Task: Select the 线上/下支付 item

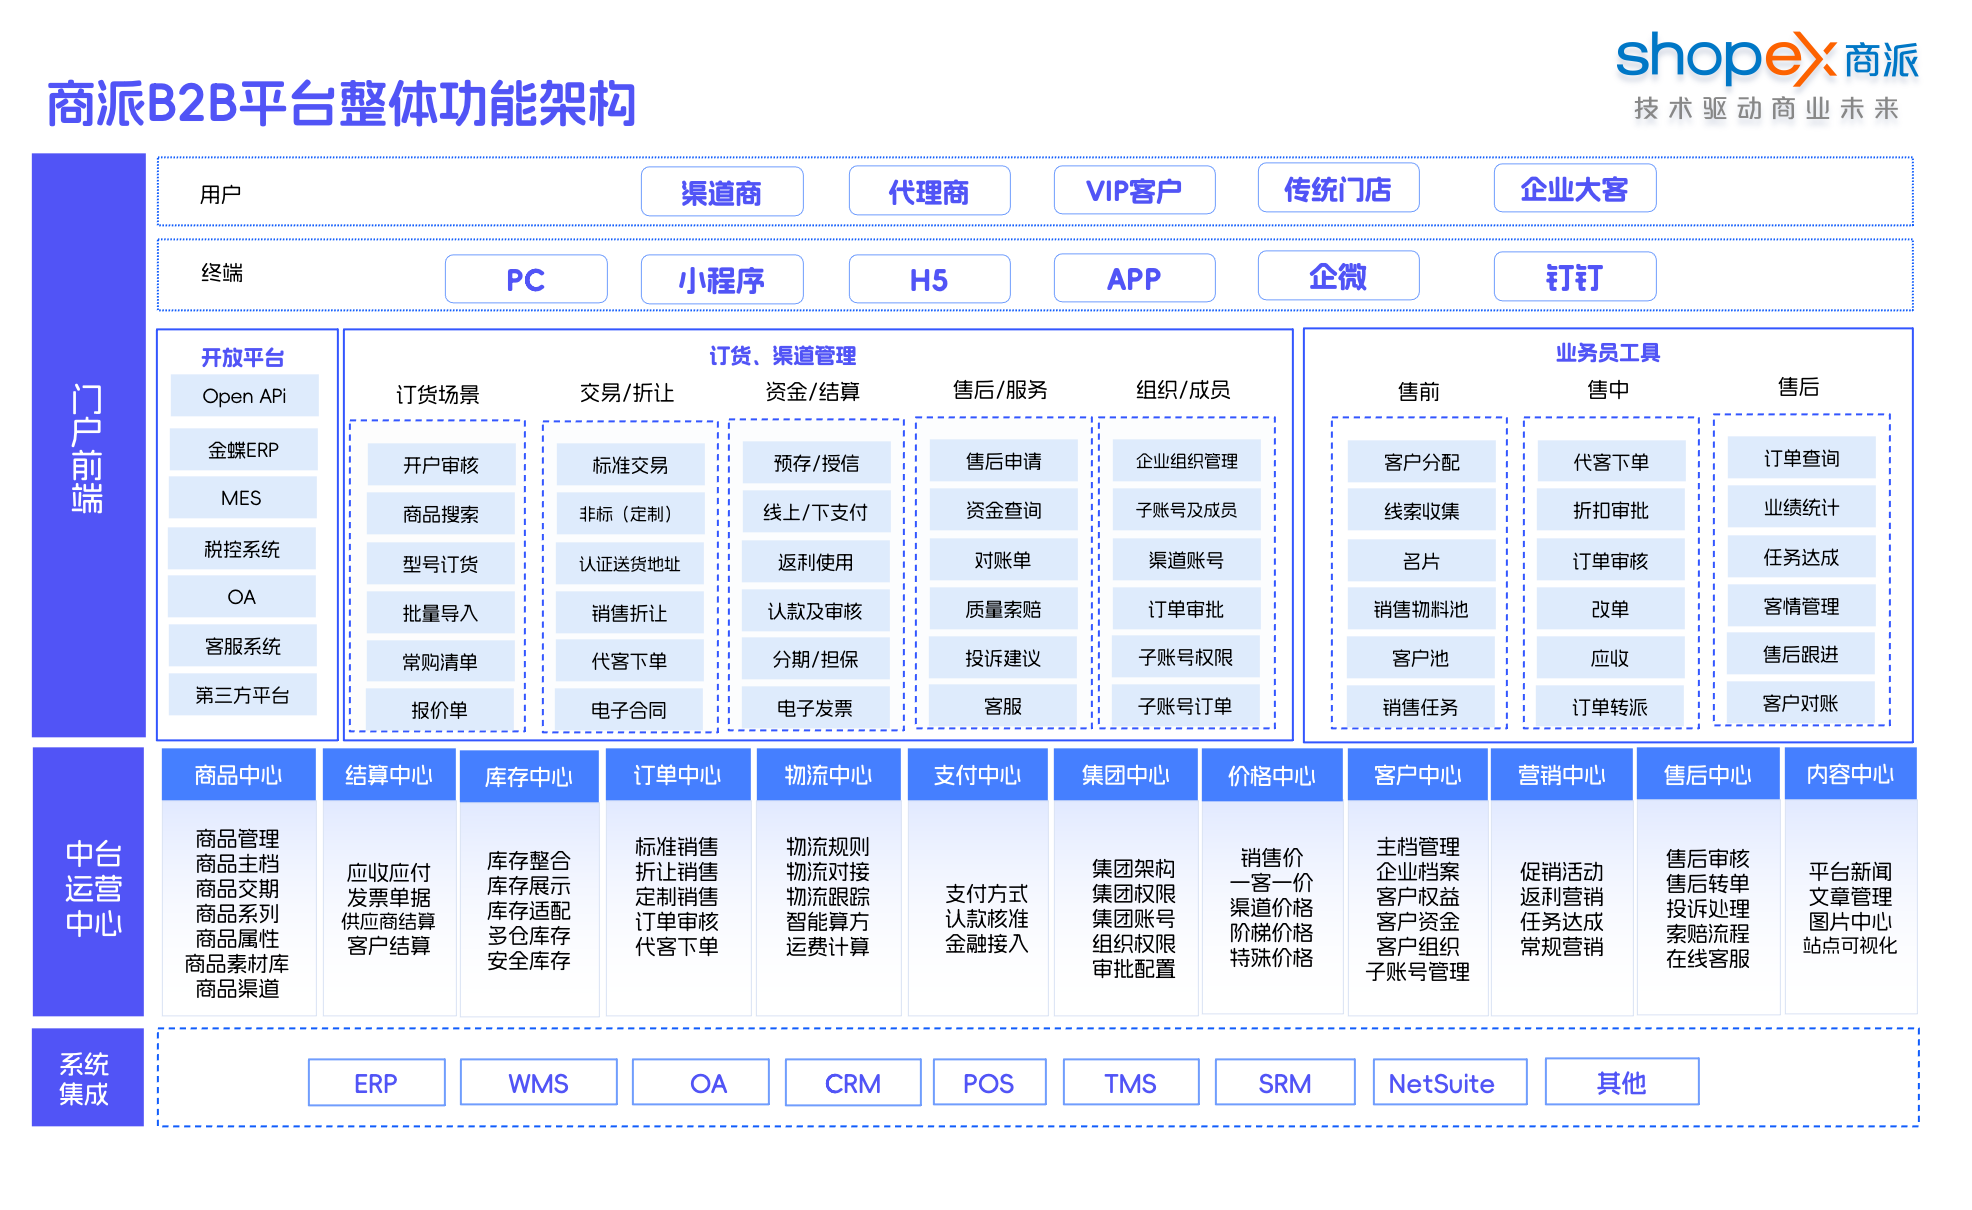Action: (x=815, y=512)
